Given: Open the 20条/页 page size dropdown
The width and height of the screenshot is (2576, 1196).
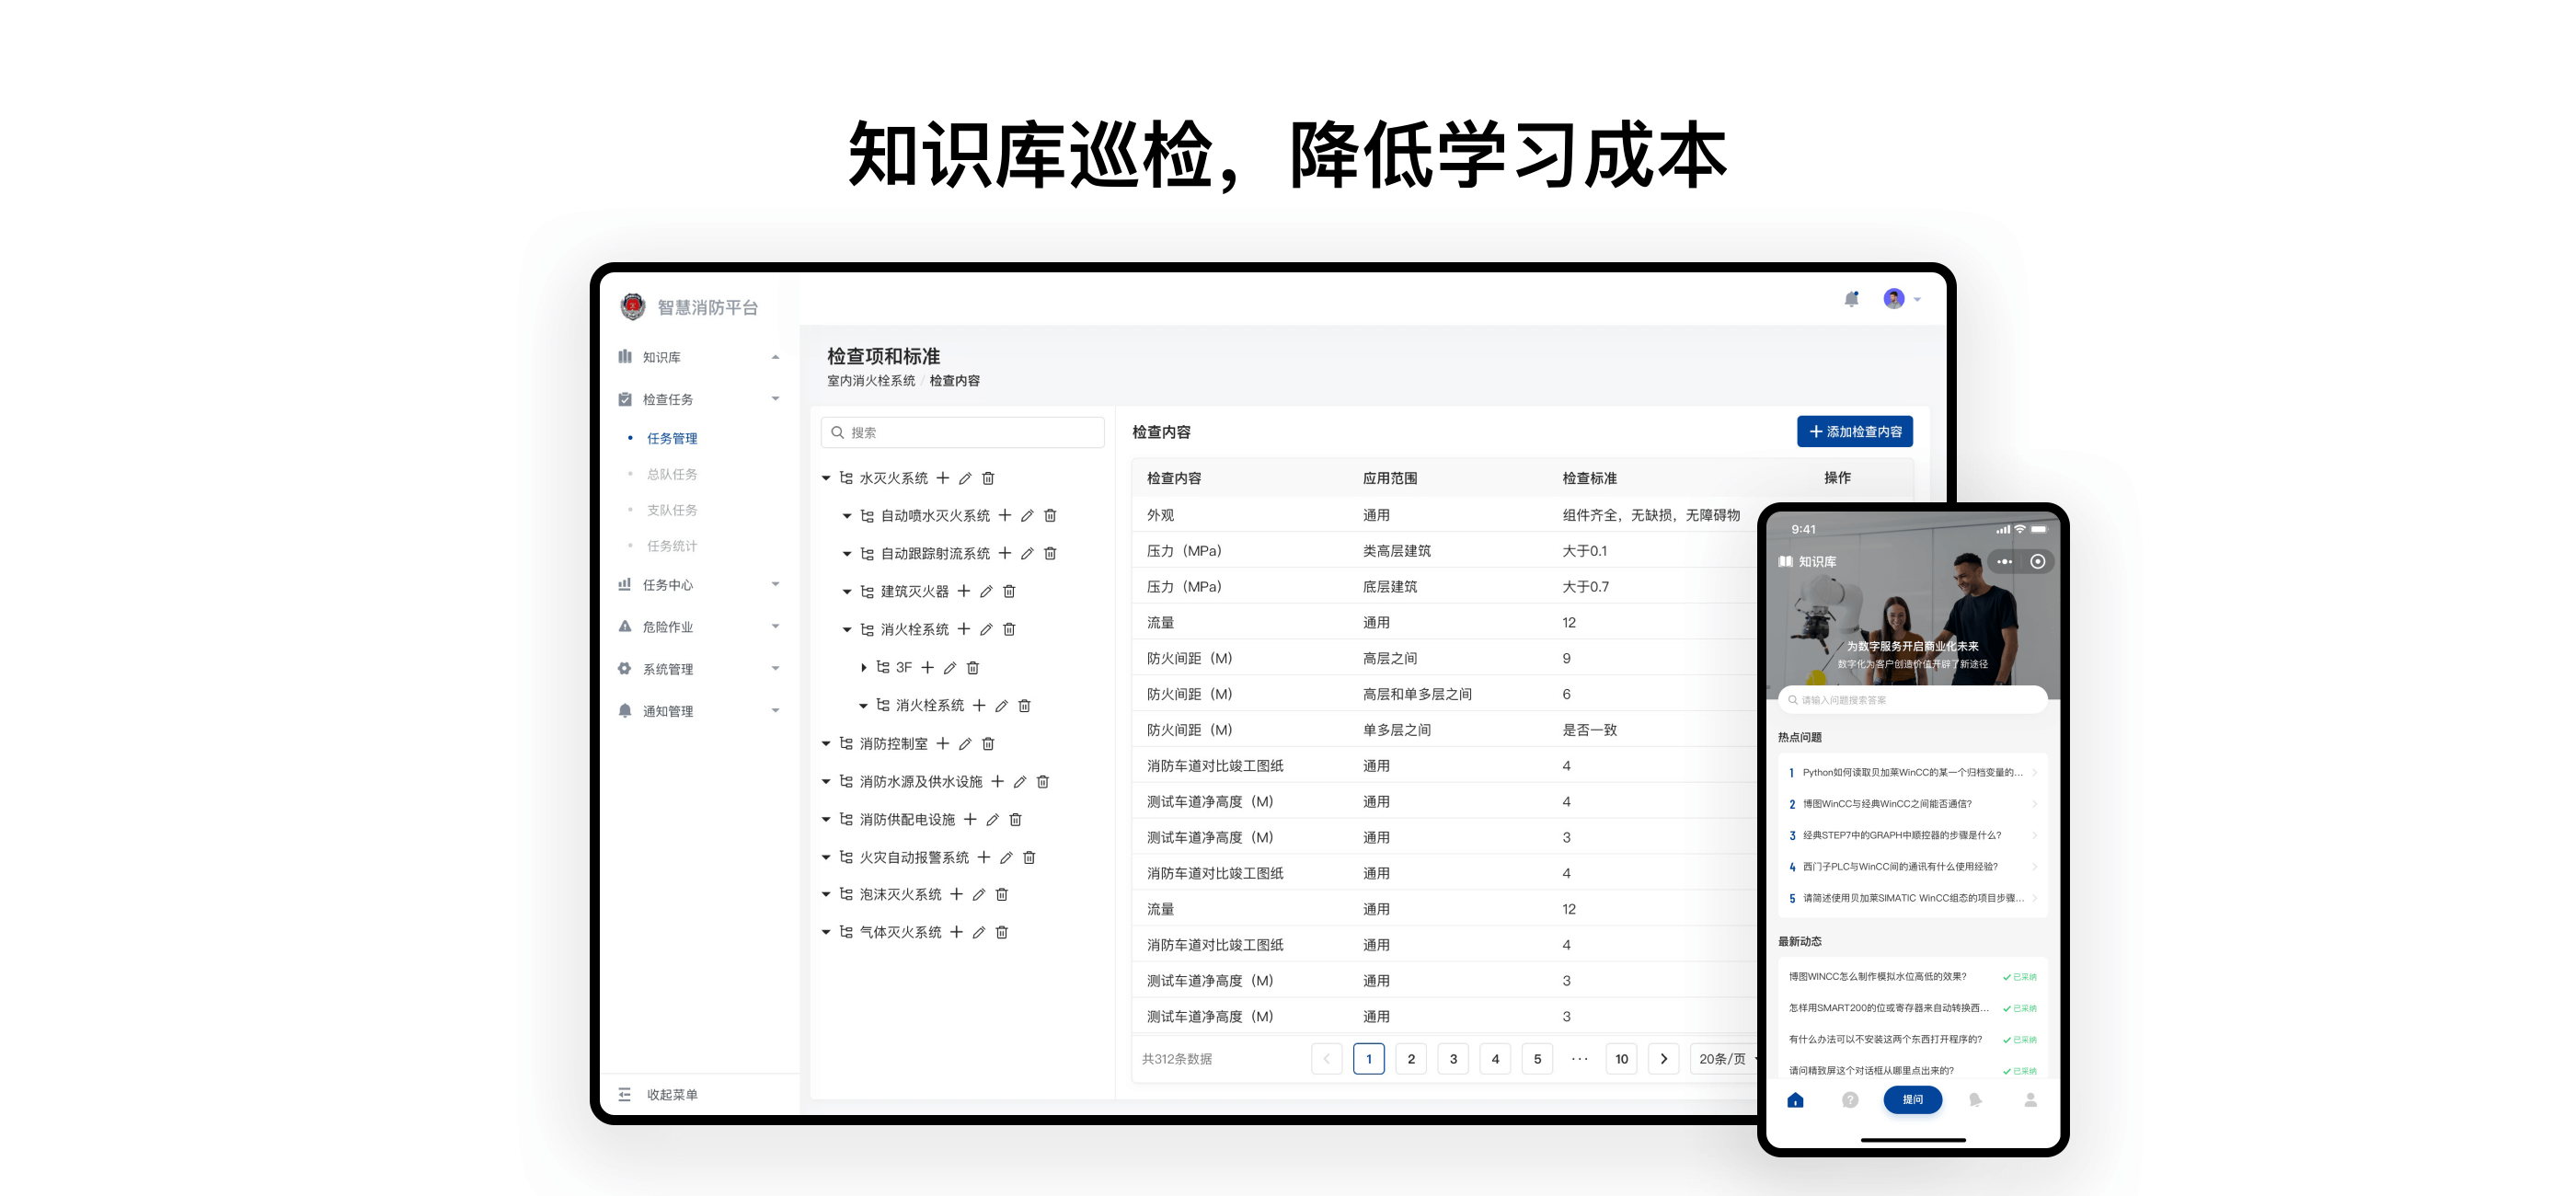Looking at the screenshot, I should coord(1726,1059).
